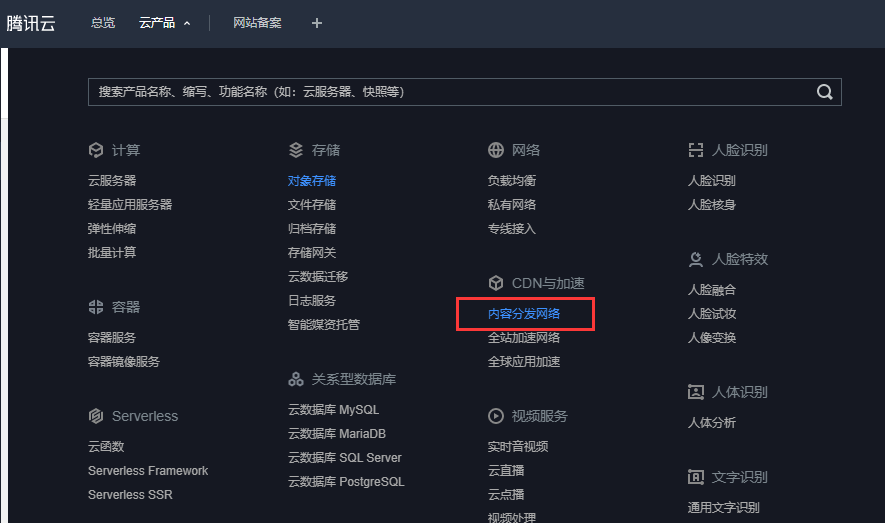Click the 关系型数据库 category icon
This screenshot has width=885, height=523.
296,379
